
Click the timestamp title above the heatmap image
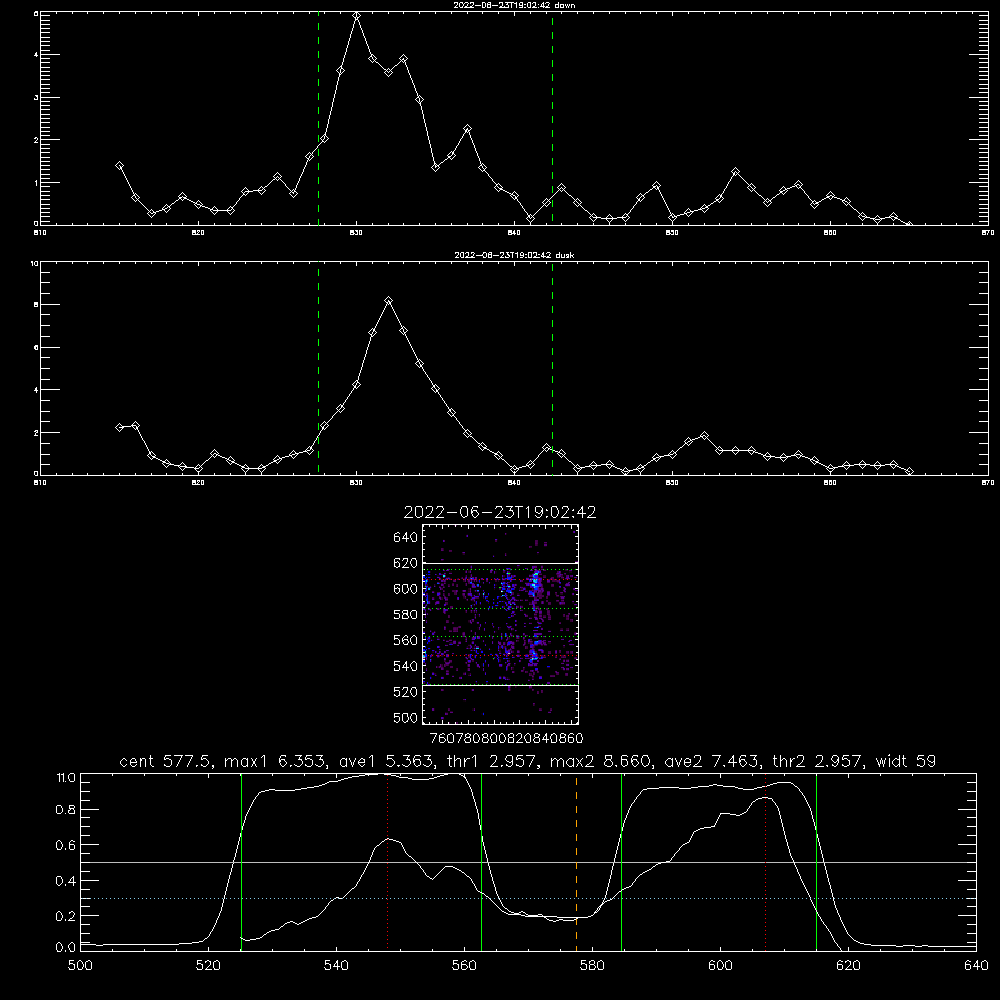[x=500, y=512]
